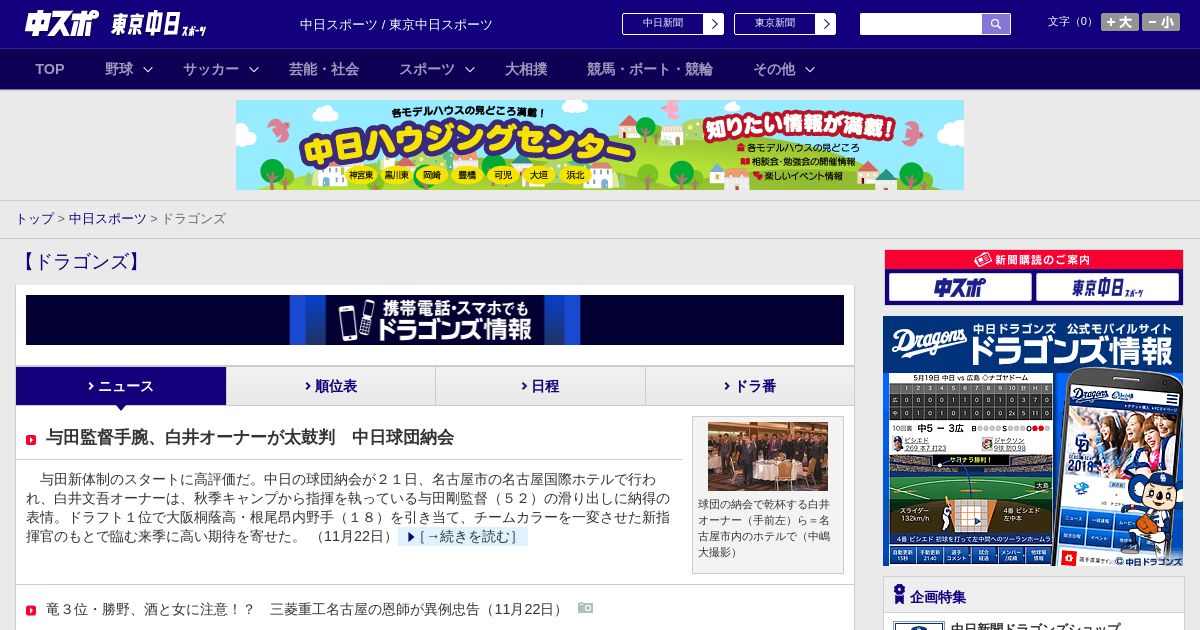
Task: Increase text size with ＋大 button
Action: [x=1119, y=22]
